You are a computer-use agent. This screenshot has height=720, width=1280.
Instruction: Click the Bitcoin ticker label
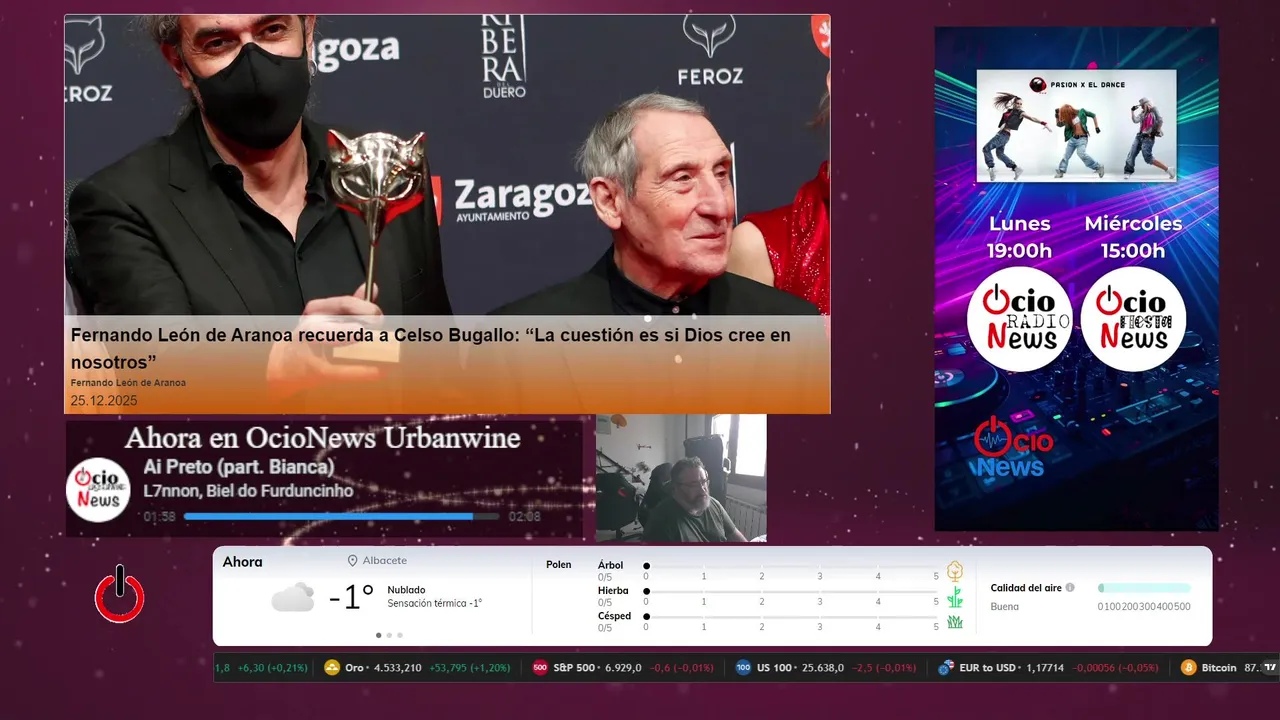pyautogui.click(x=1219, y=667)
